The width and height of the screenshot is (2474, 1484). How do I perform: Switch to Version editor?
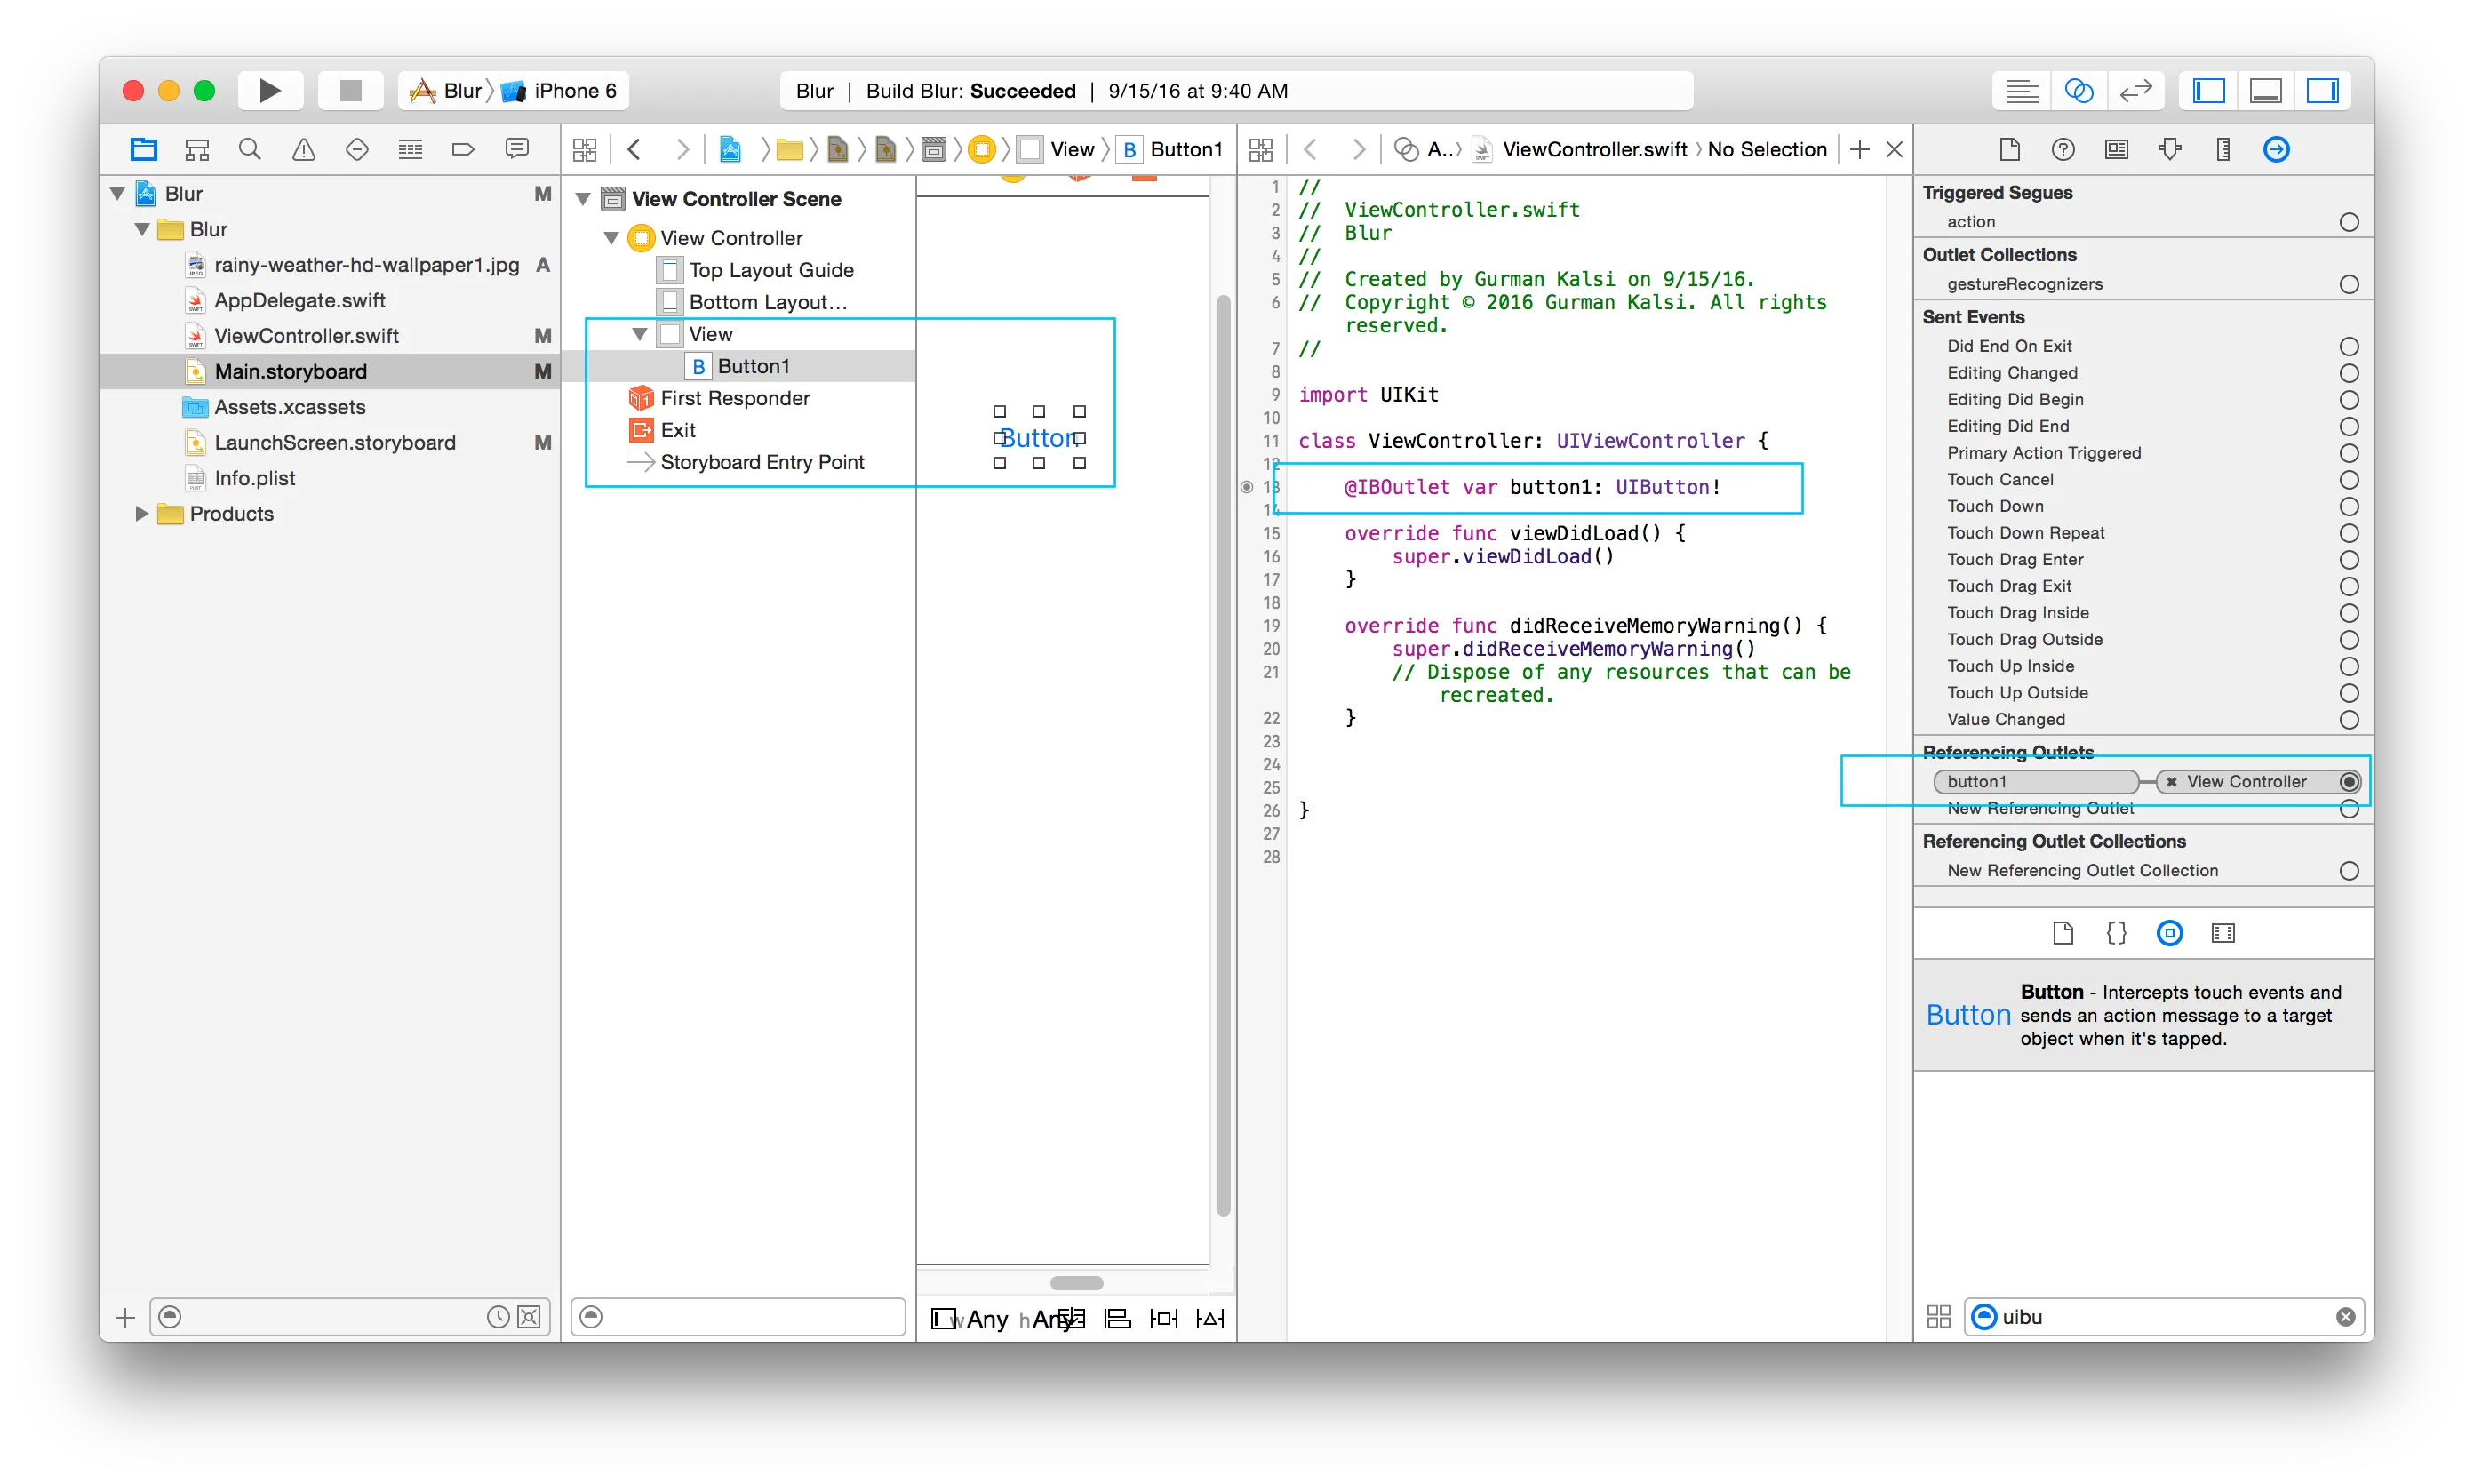2135,91
